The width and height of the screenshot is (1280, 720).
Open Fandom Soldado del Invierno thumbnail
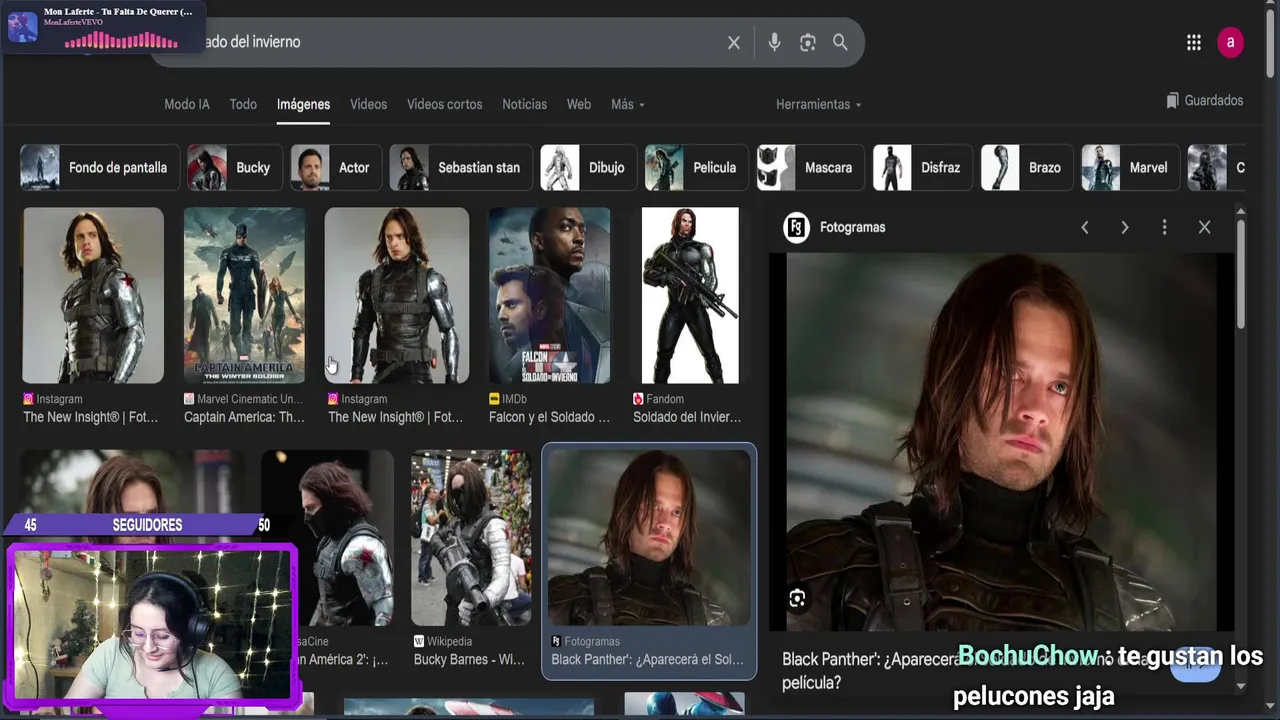pyautogui.click(x=690, y=295)
